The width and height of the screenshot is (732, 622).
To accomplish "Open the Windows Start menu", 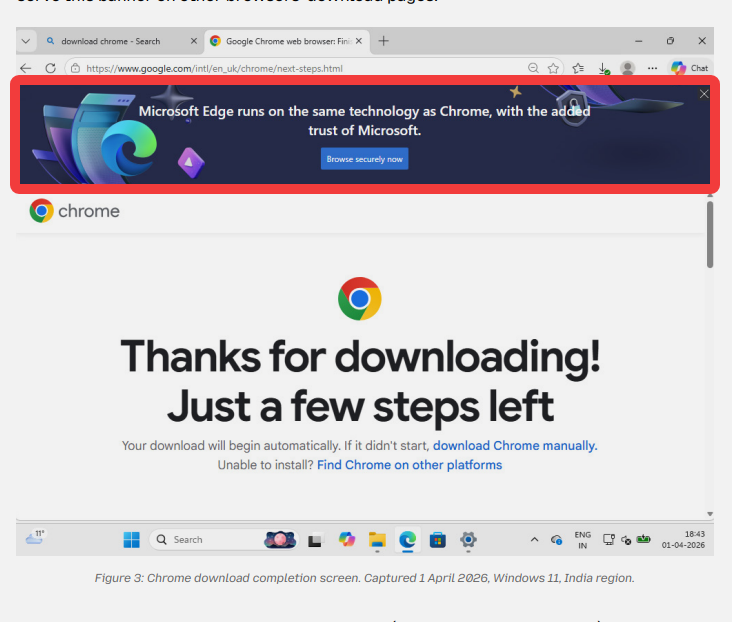I will [x=132, y=540].
